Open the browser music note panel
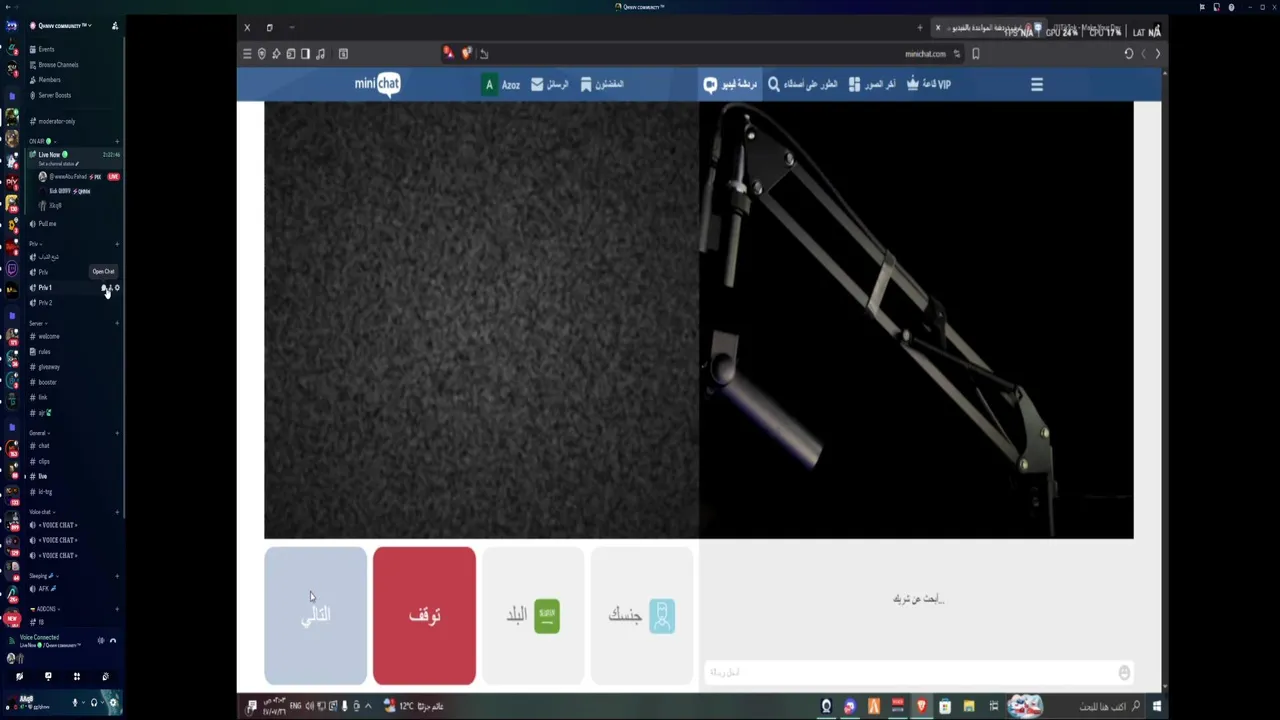 coord(320,54)
